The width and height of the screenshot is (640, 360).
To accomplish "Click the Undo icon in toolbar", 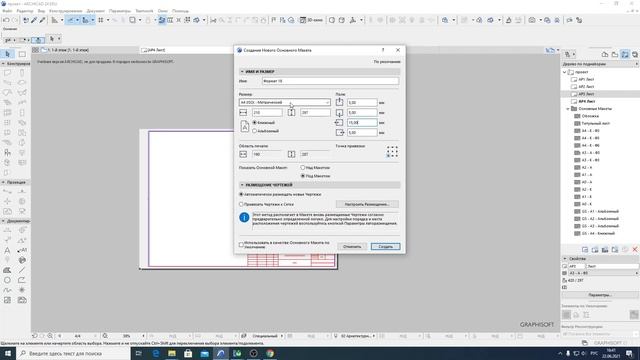I will 6,20.
